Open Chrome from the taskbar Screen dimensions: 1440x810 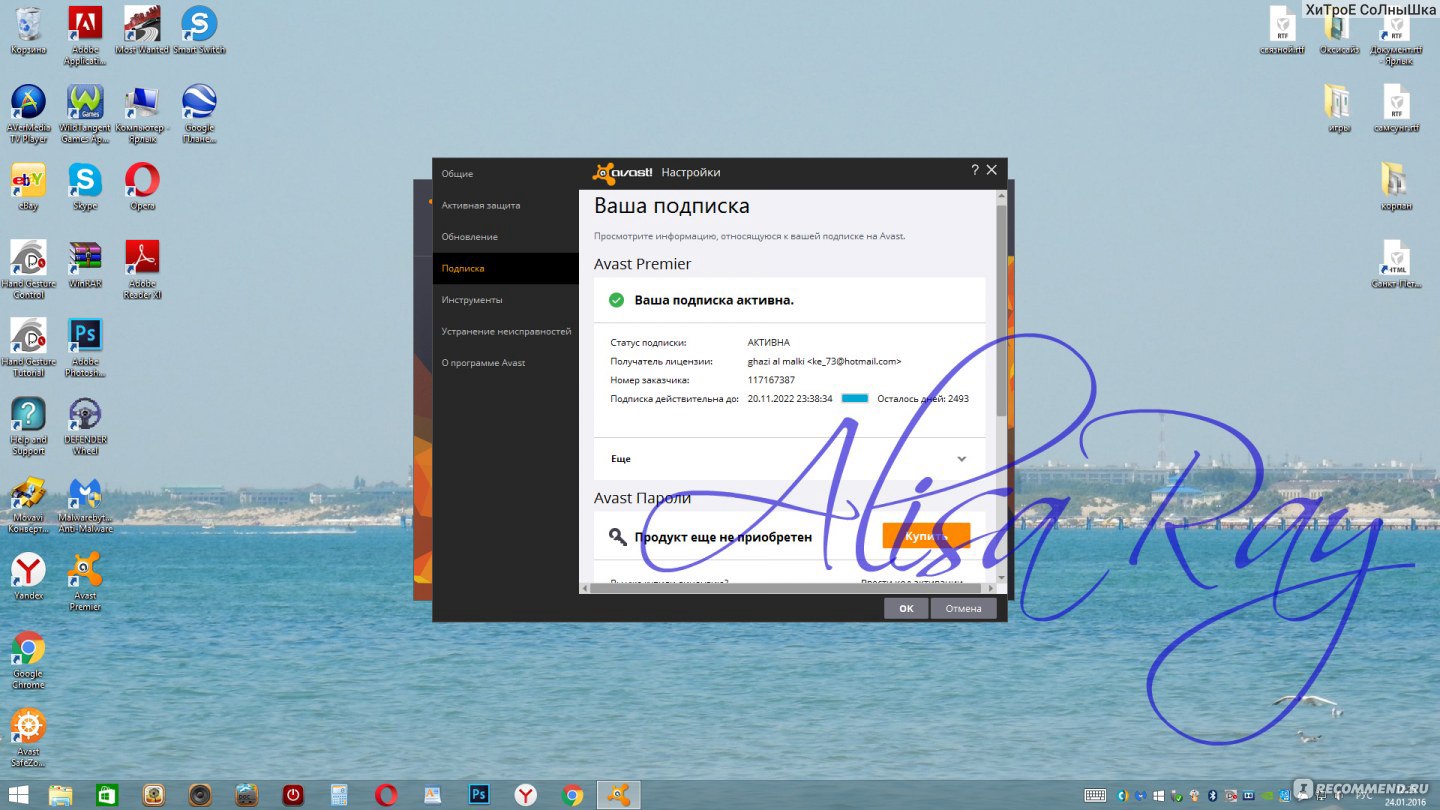click(572, 795)
